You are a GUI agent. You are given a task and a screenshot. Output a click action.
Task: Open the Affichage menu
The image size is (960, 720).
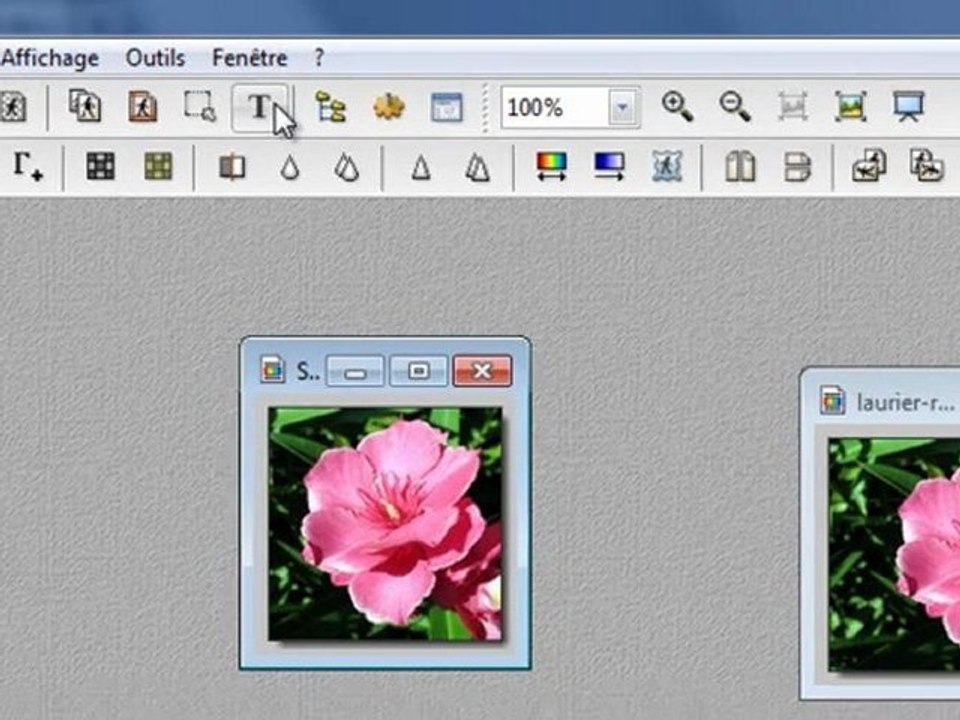click(x=50, y=58)
